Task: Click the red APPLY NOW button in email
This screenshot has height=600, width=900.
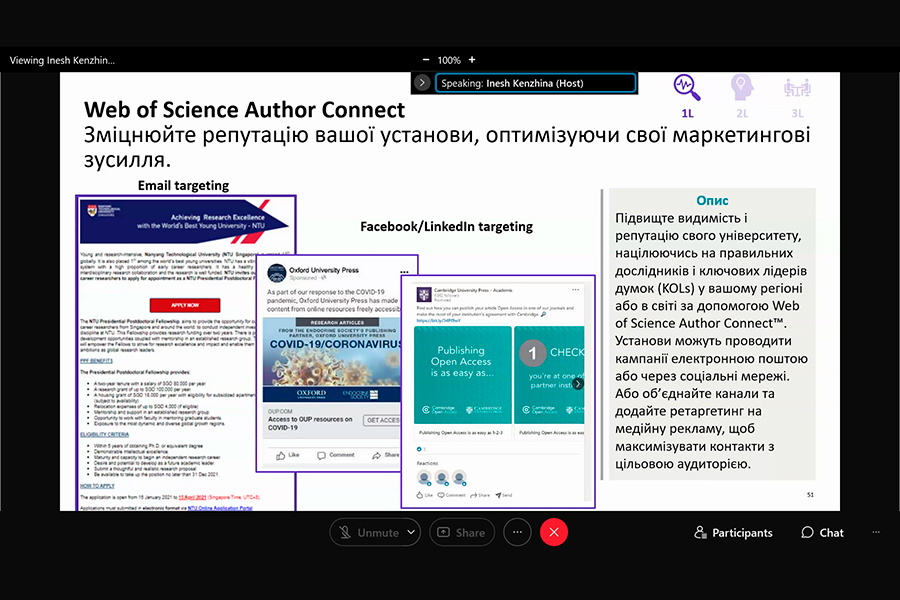Action: click(185, 305)
